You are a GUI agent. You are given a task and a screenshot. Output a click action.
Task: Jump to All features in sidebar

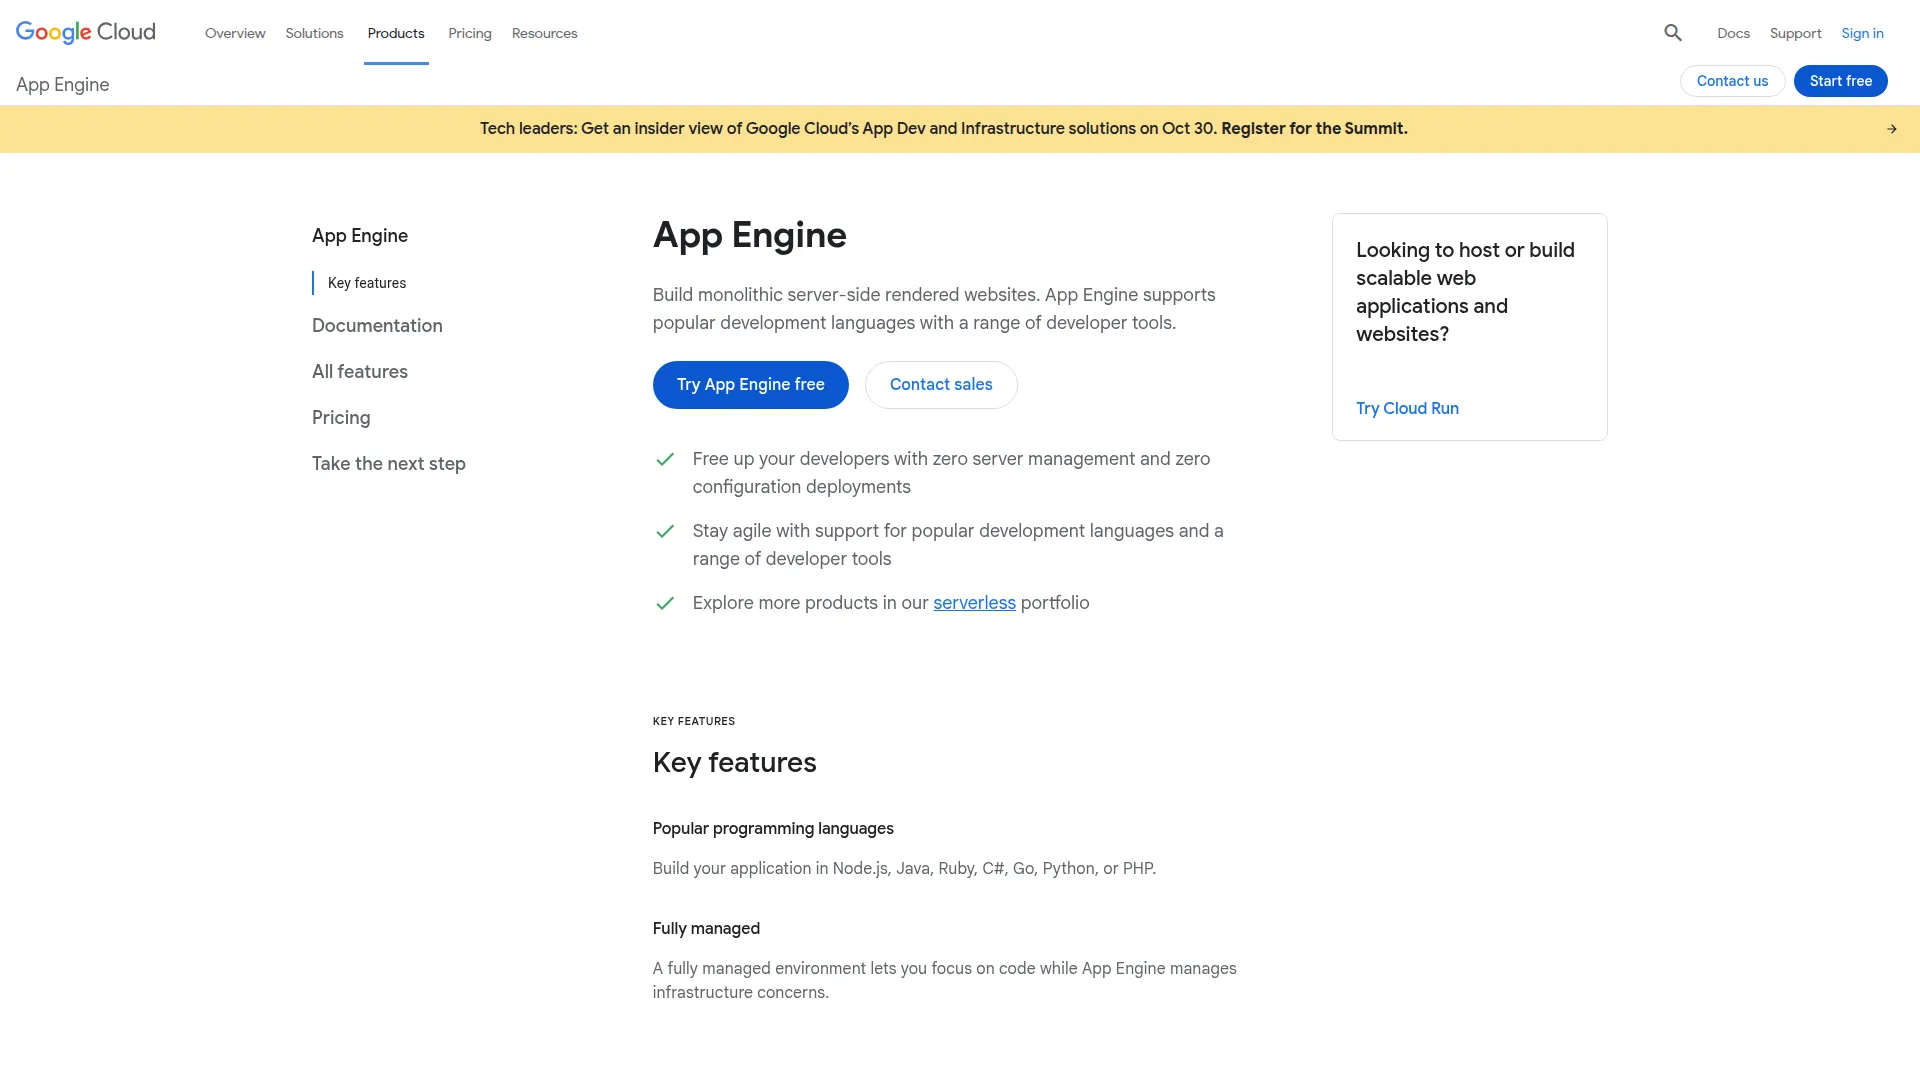pos(360,372)
